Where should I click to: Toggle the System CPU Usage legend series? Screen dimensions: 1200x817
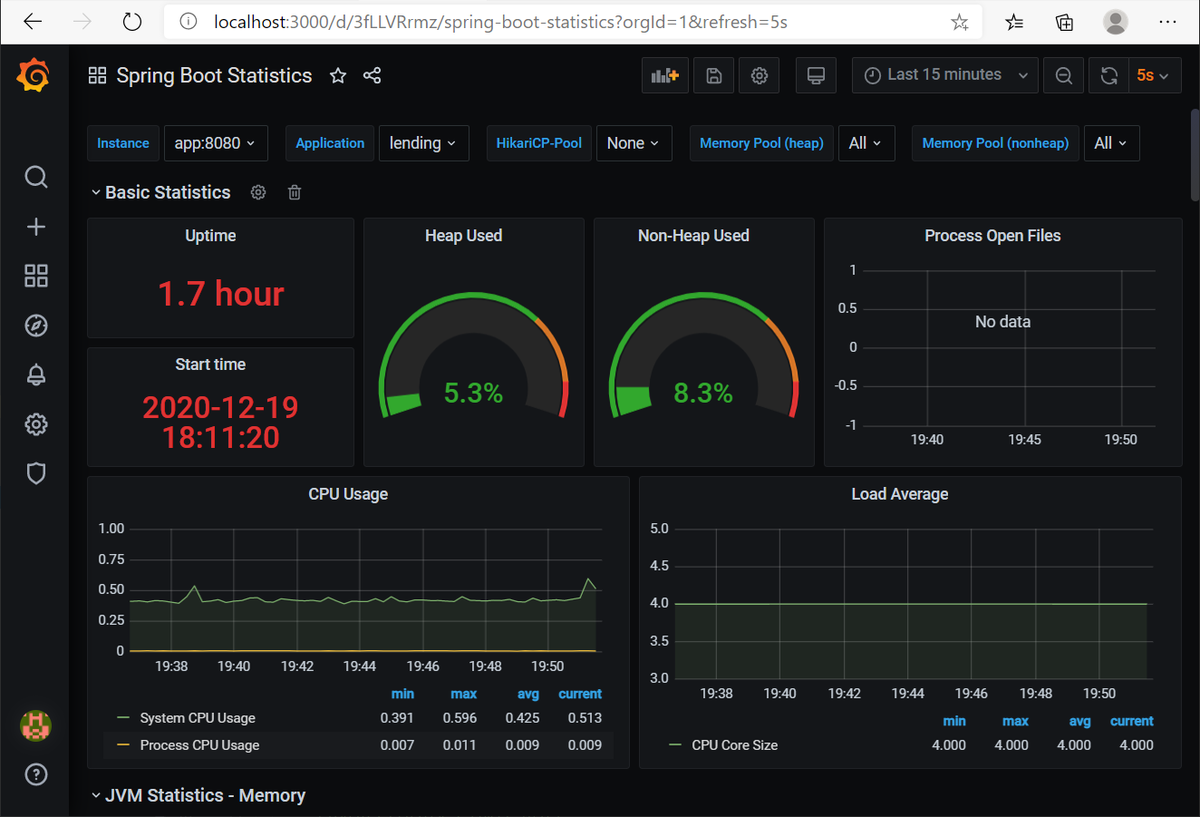(197, 718)
